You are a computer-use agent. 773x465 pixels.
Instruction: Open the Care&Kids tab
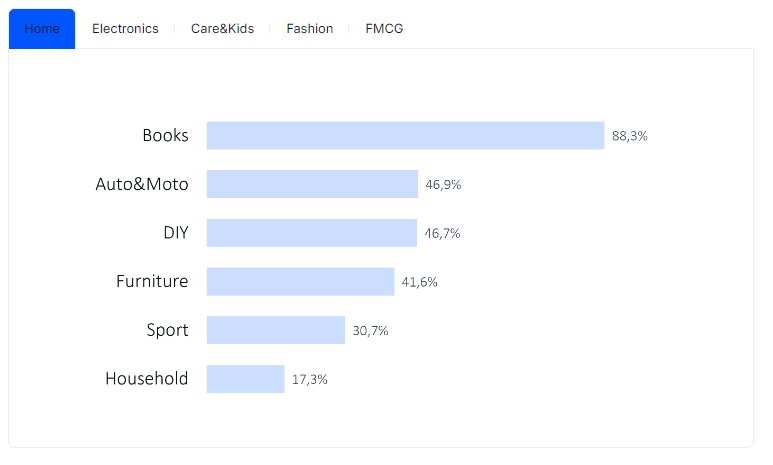tap(222, 29)
